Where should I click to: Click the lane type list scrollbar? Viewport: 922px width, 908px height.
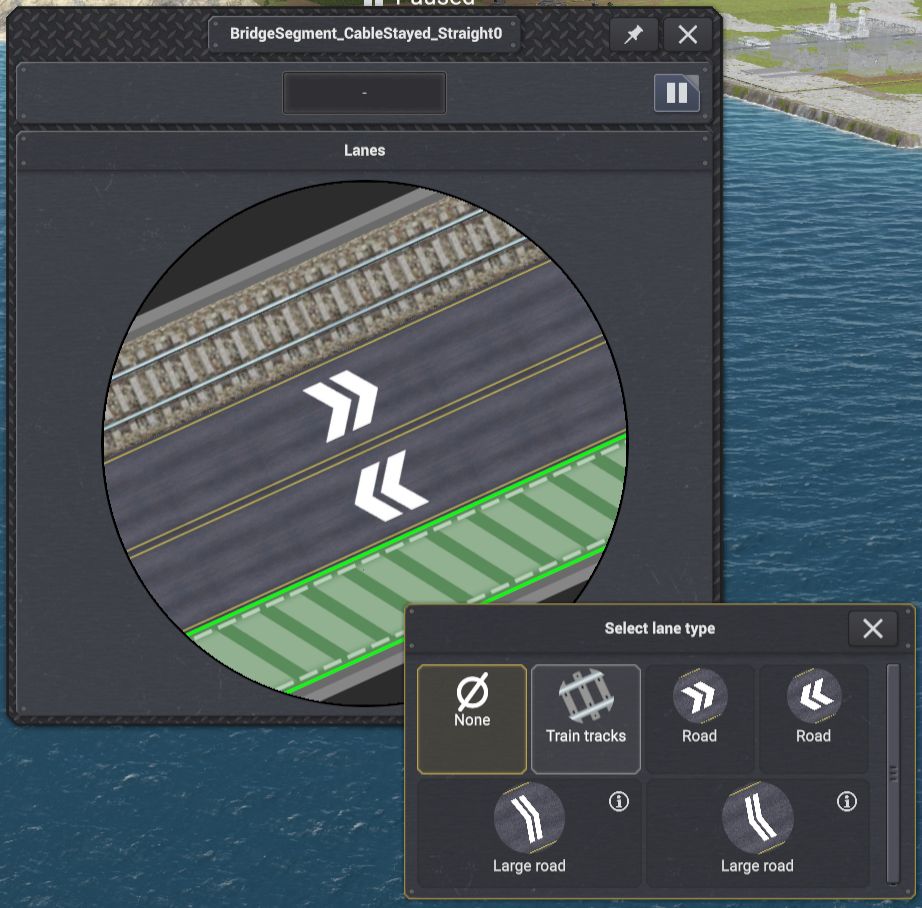[893, 772]
